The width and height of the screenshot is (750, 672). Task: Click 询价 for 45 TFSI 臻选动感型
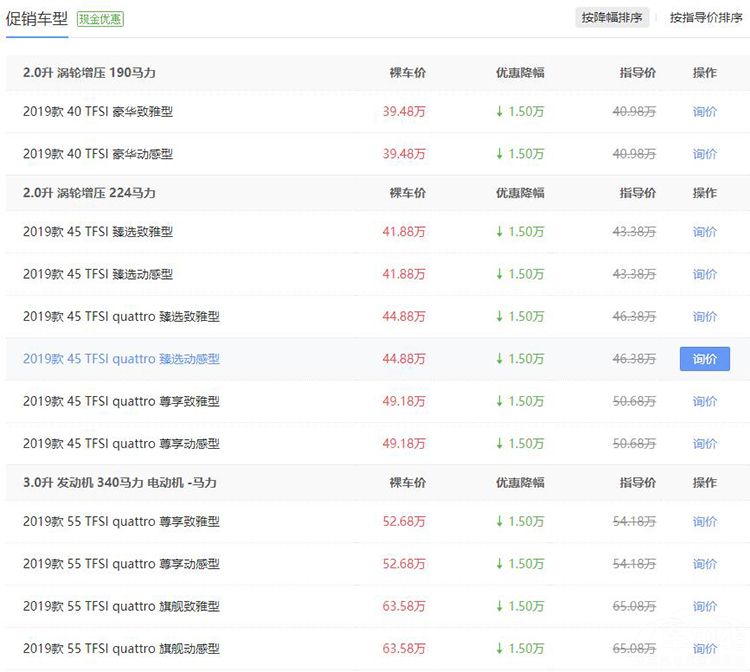(705, 274)
